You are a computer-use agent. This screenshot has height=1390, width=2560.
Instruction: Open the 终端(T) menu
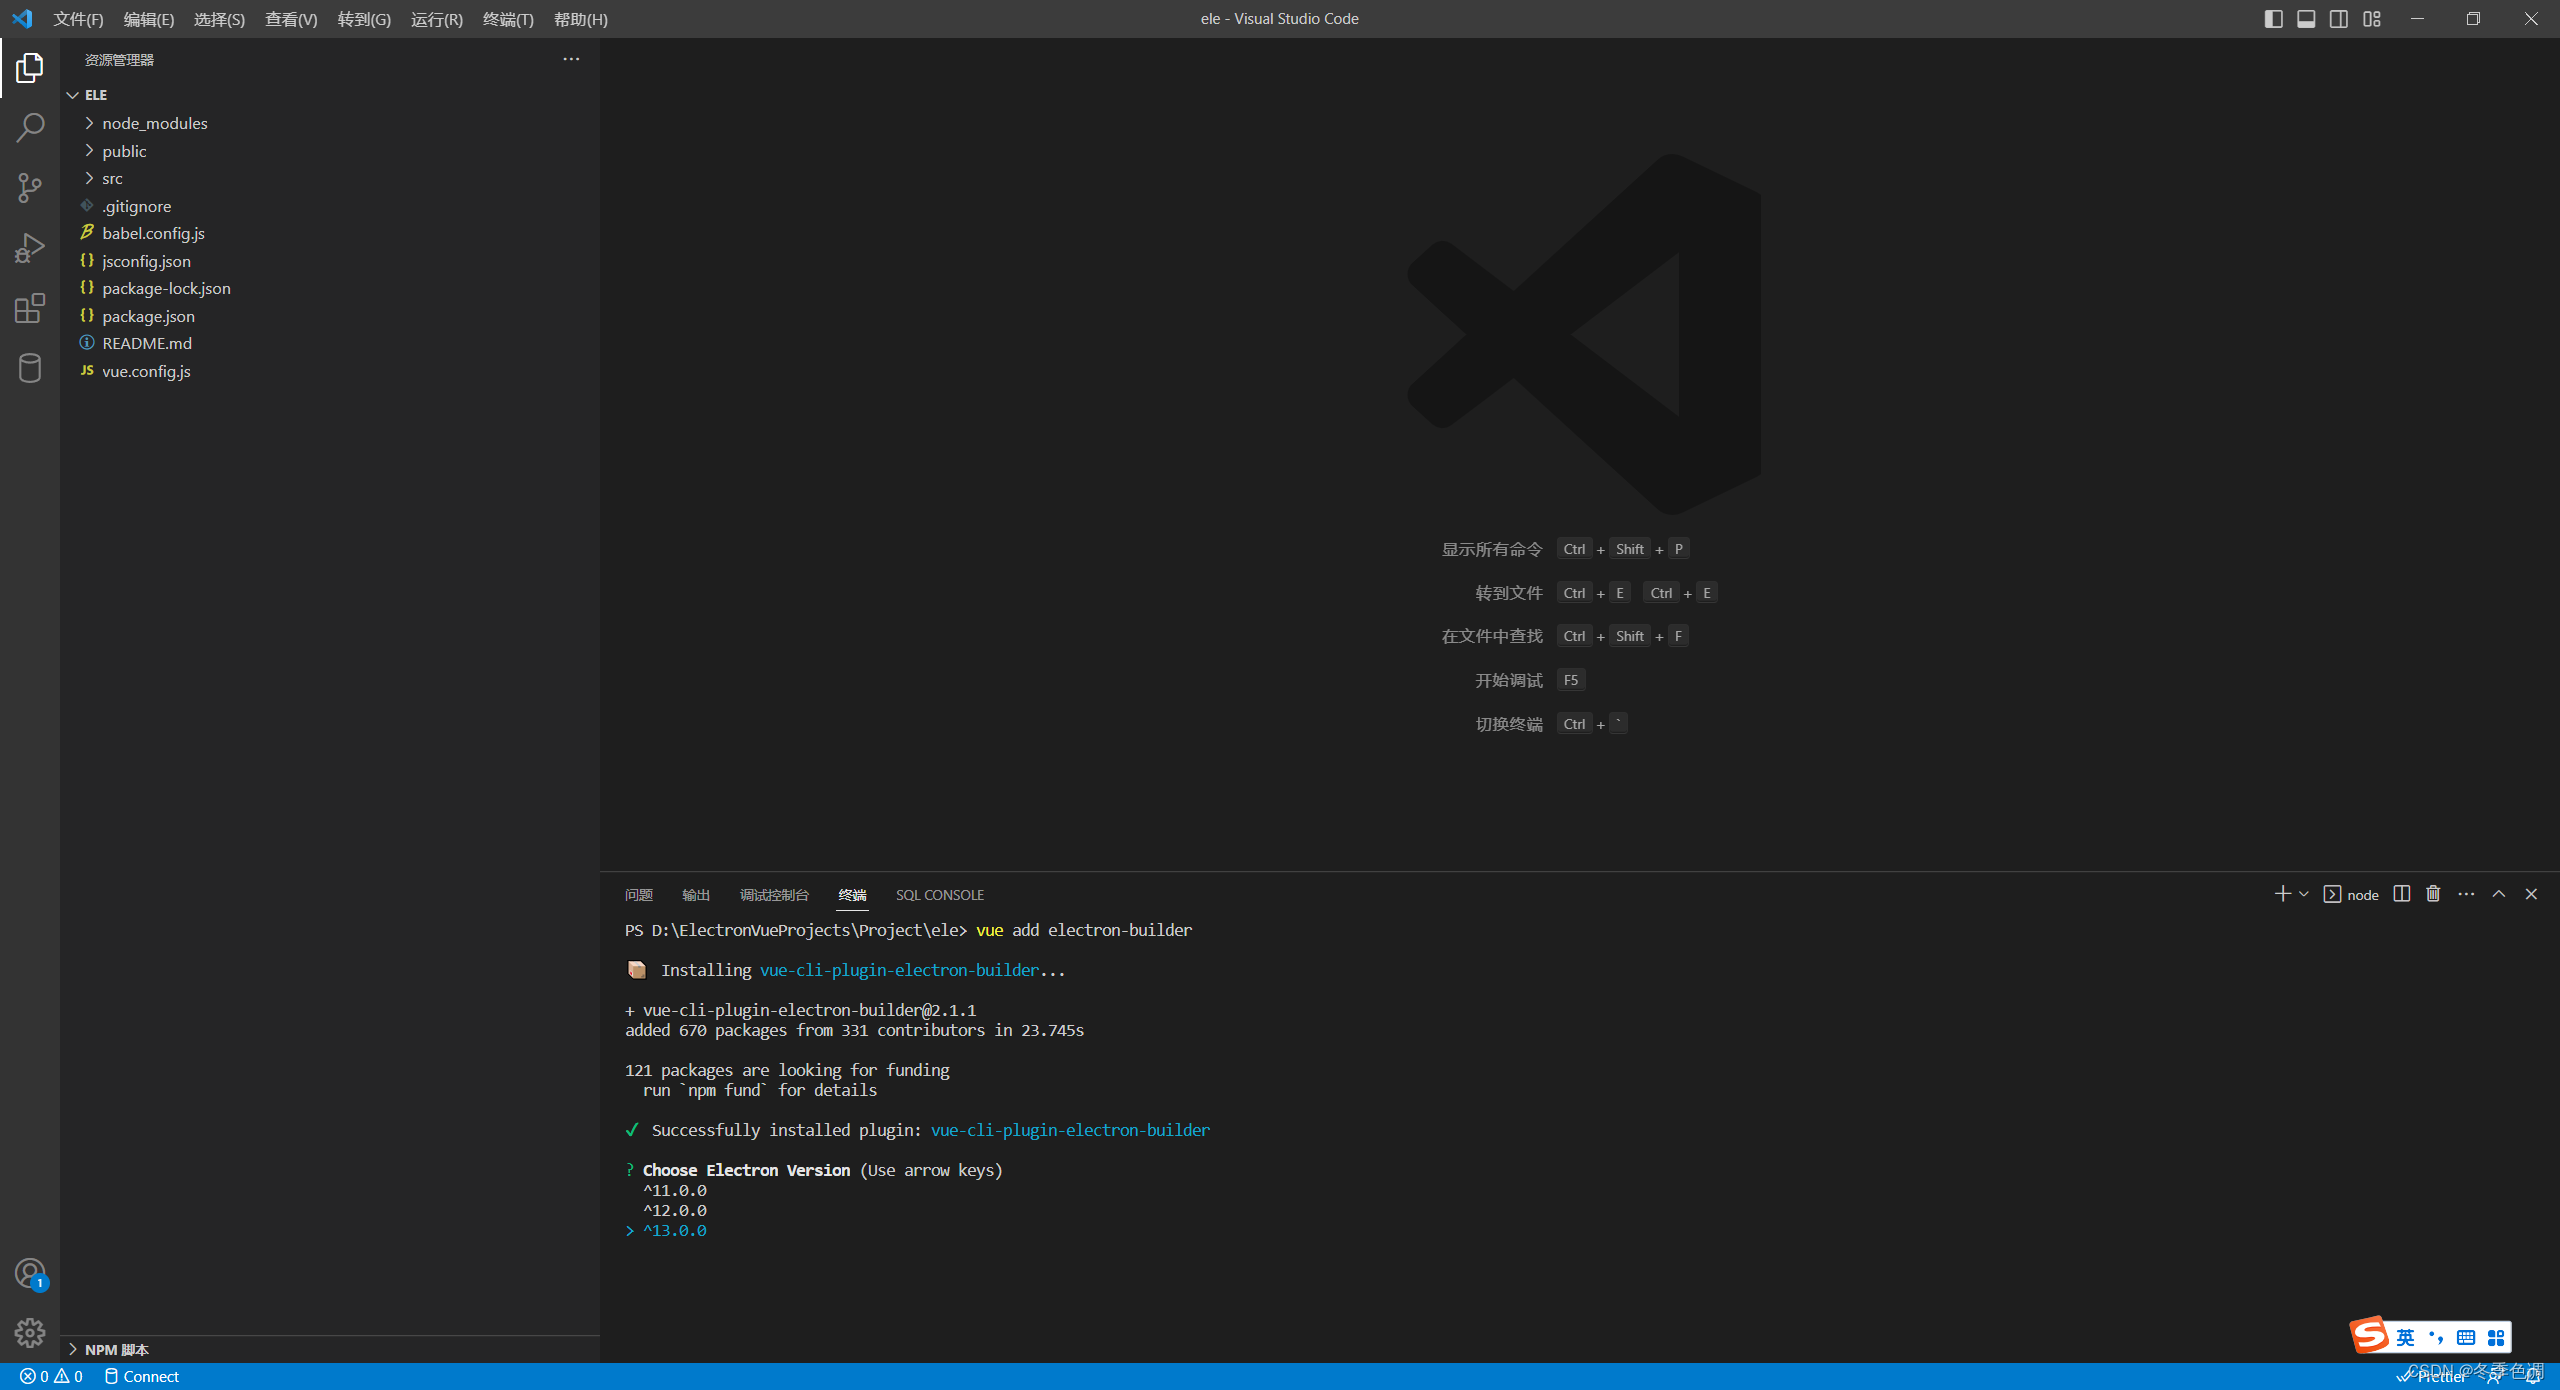click(x=508, y=19)
